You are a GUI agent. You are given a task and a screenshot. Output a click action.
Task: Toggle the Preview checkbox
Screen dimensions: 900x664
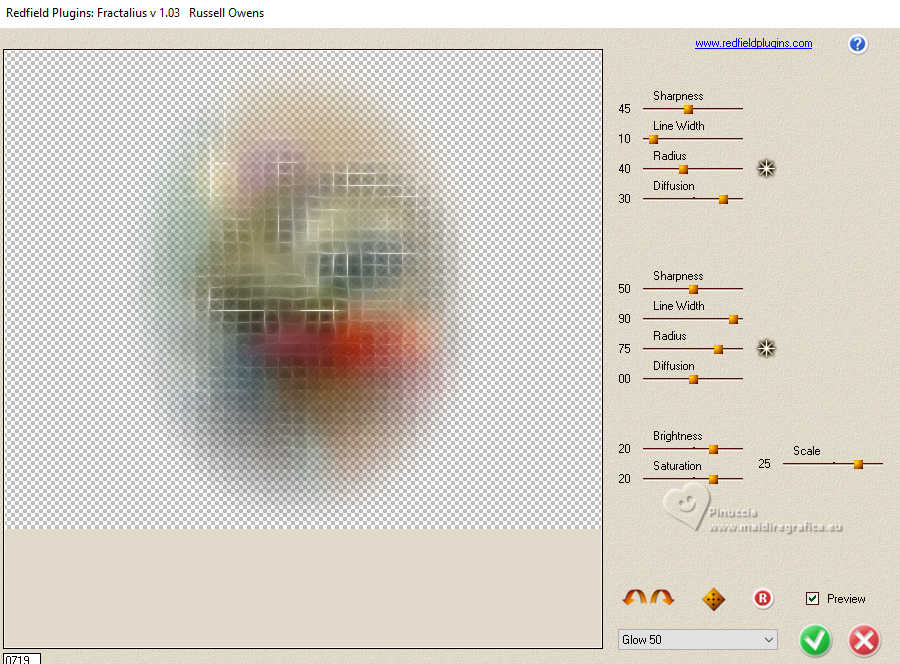(x=812, y=599)
